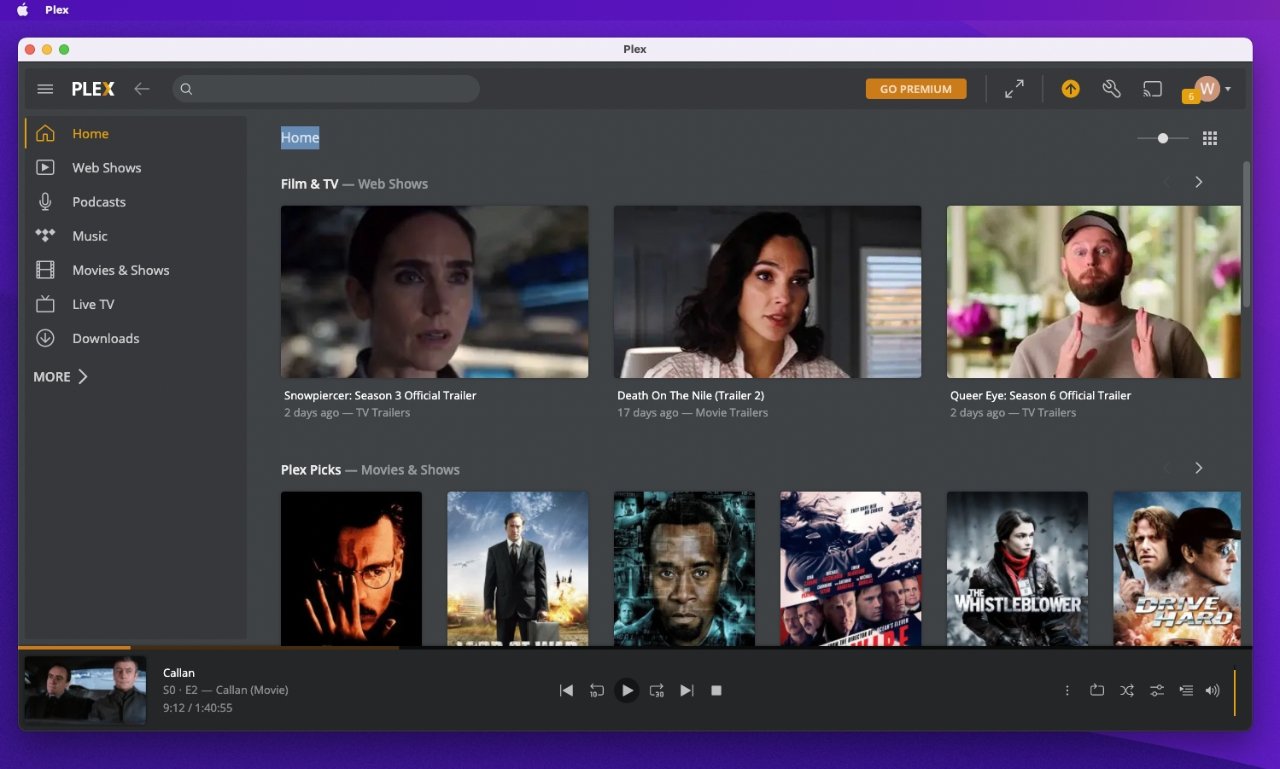
Task: Open the Plex Picks section heading
Action: point(370,470)
